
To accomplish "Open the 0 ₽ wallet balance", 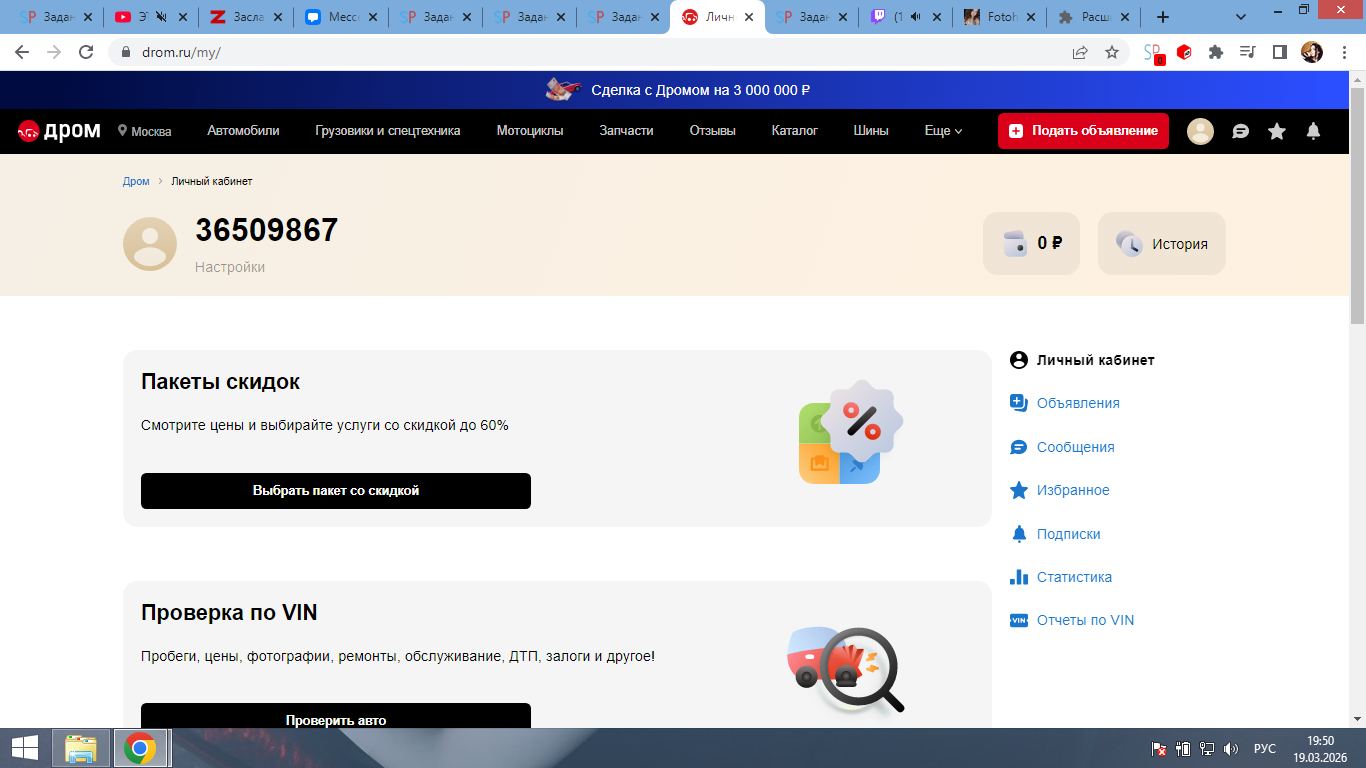I will click(x=1031, y=243).
